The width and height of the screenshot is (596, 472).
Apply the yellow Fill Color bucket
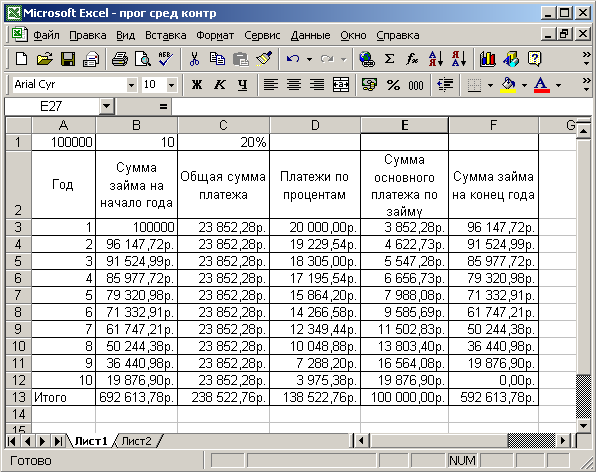click(x=509, y=84)
